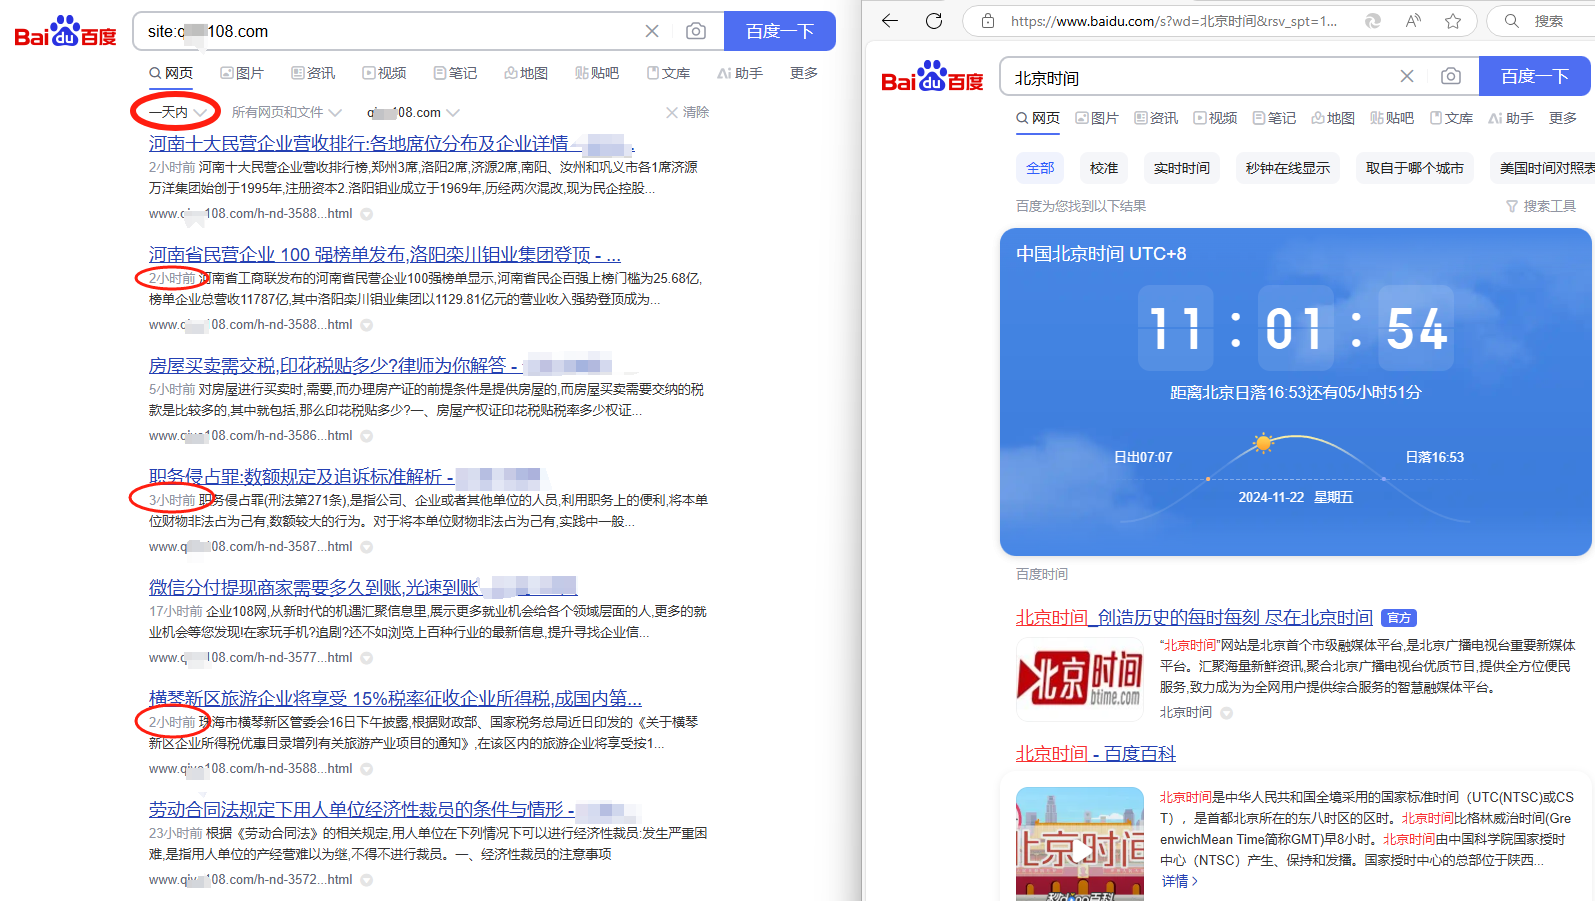Switch to 资讯 tab in left window
The width and height of the screenshot is (1595, 901).
(x=313, y=73)
